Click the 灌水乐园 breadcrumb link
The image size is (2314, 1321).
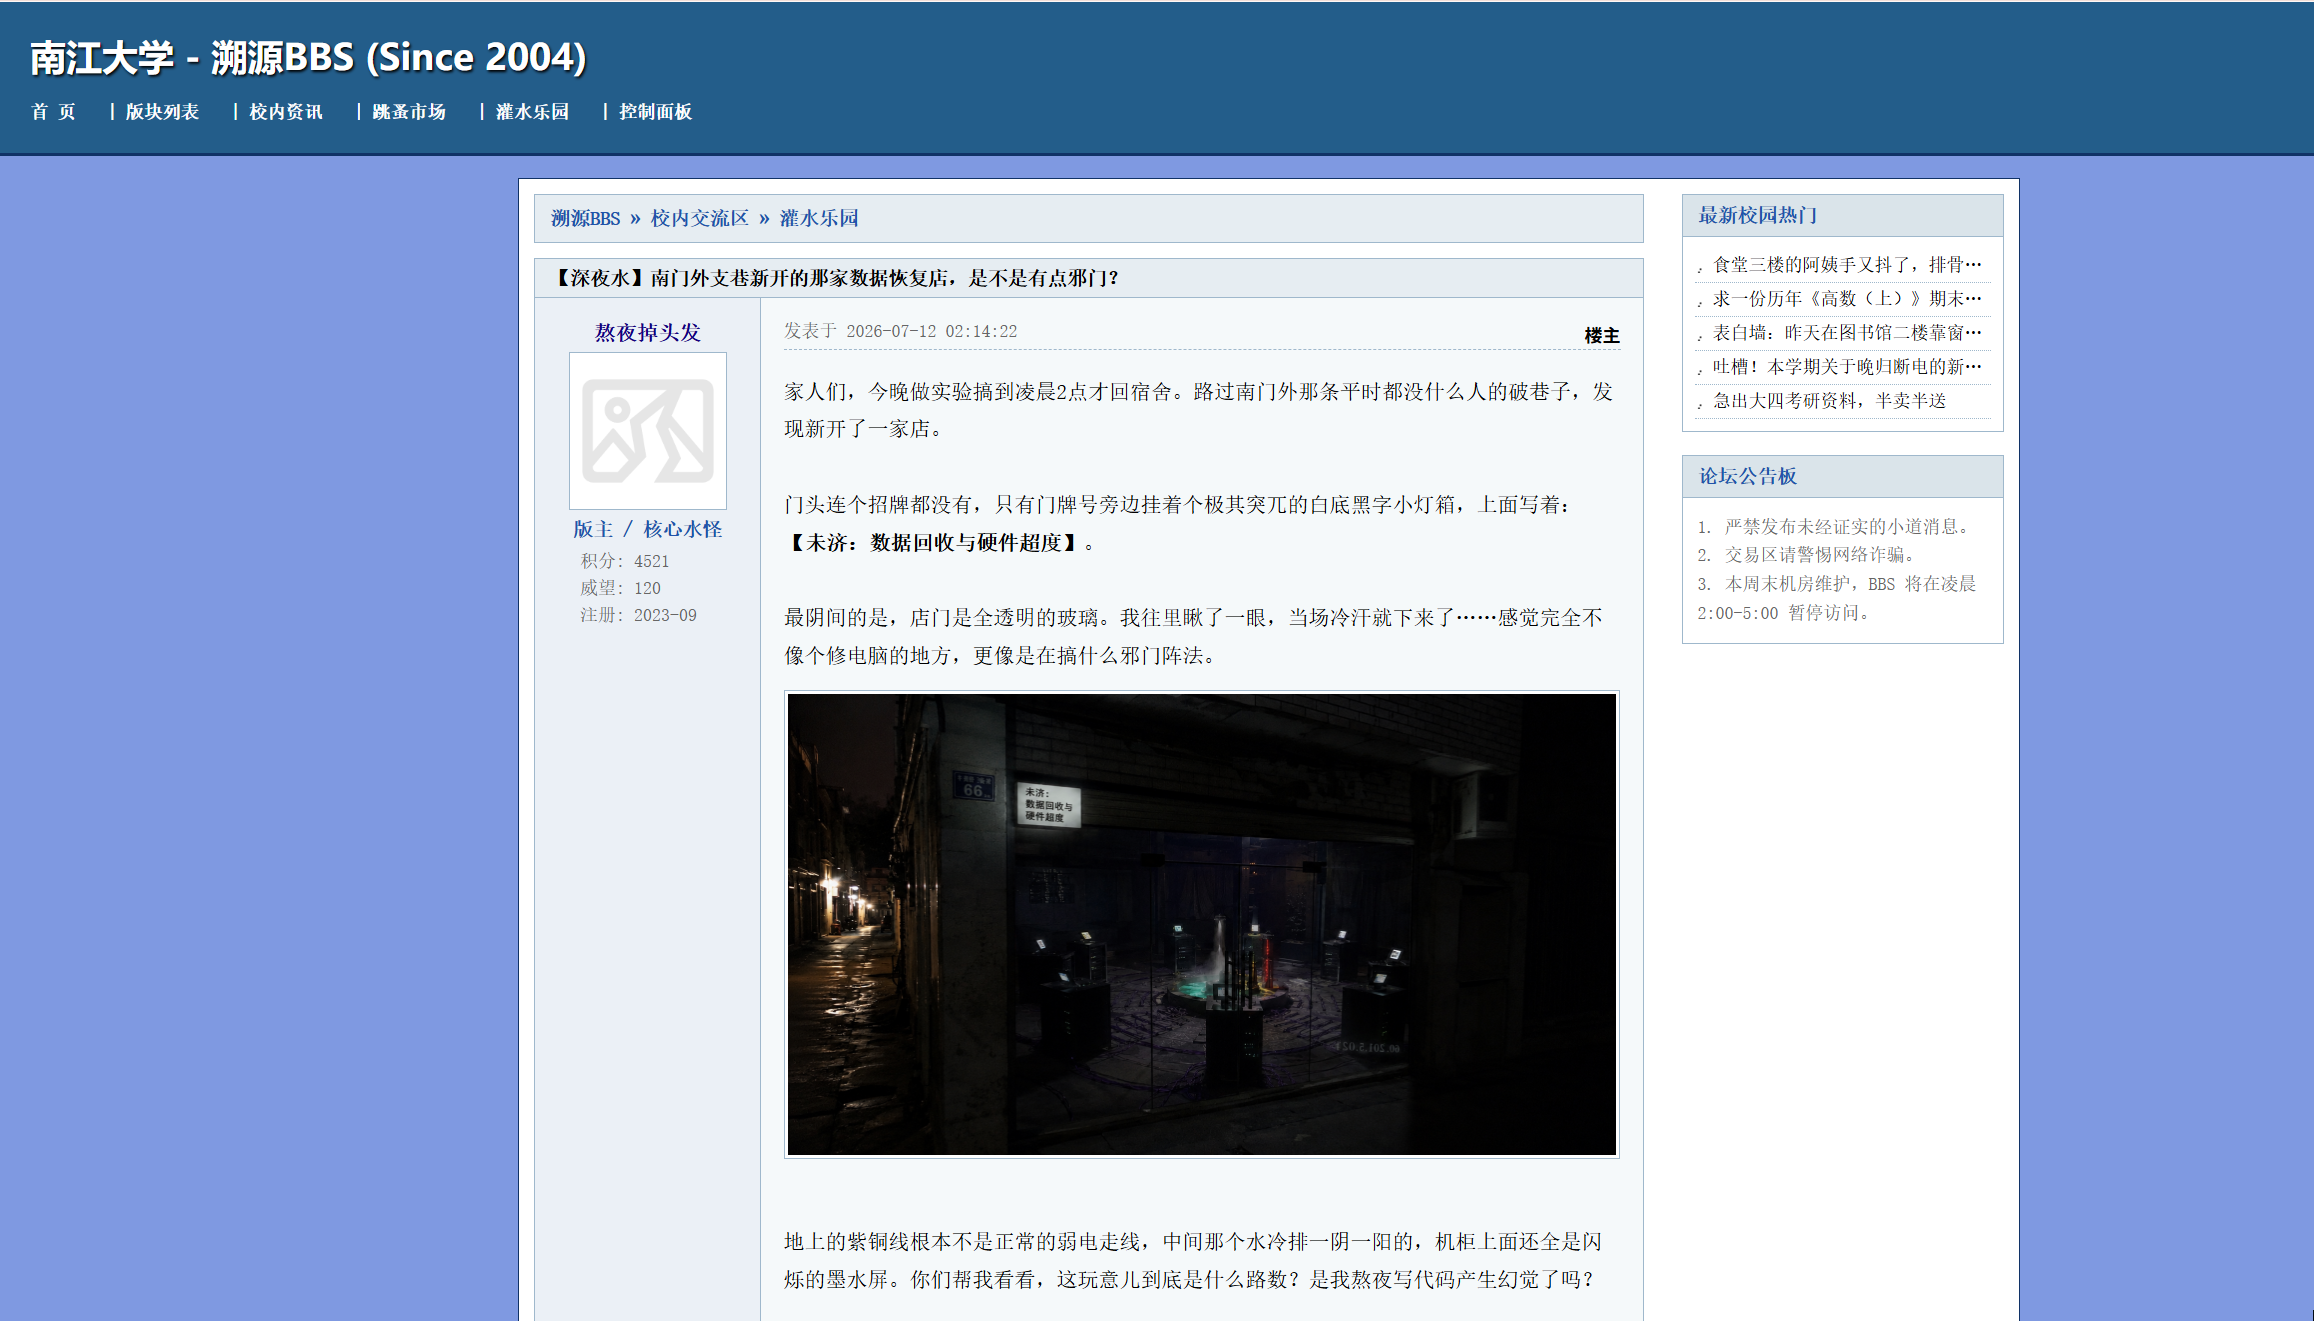[819, 218]
